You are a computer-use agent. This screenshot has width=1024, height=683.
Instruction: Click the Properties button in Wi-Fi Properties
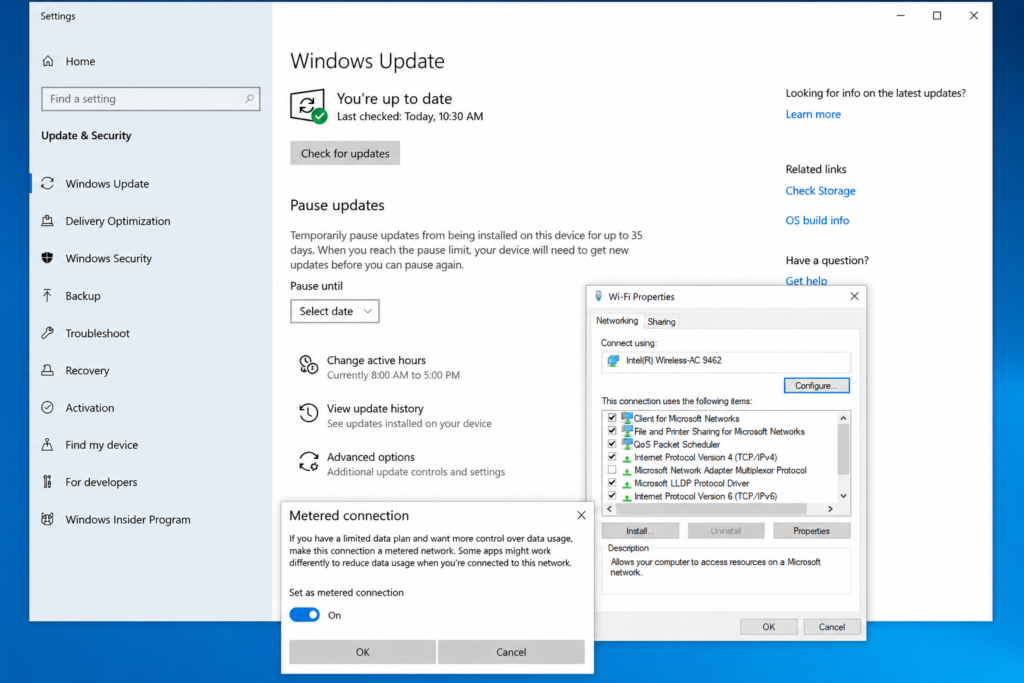[811, 531]
